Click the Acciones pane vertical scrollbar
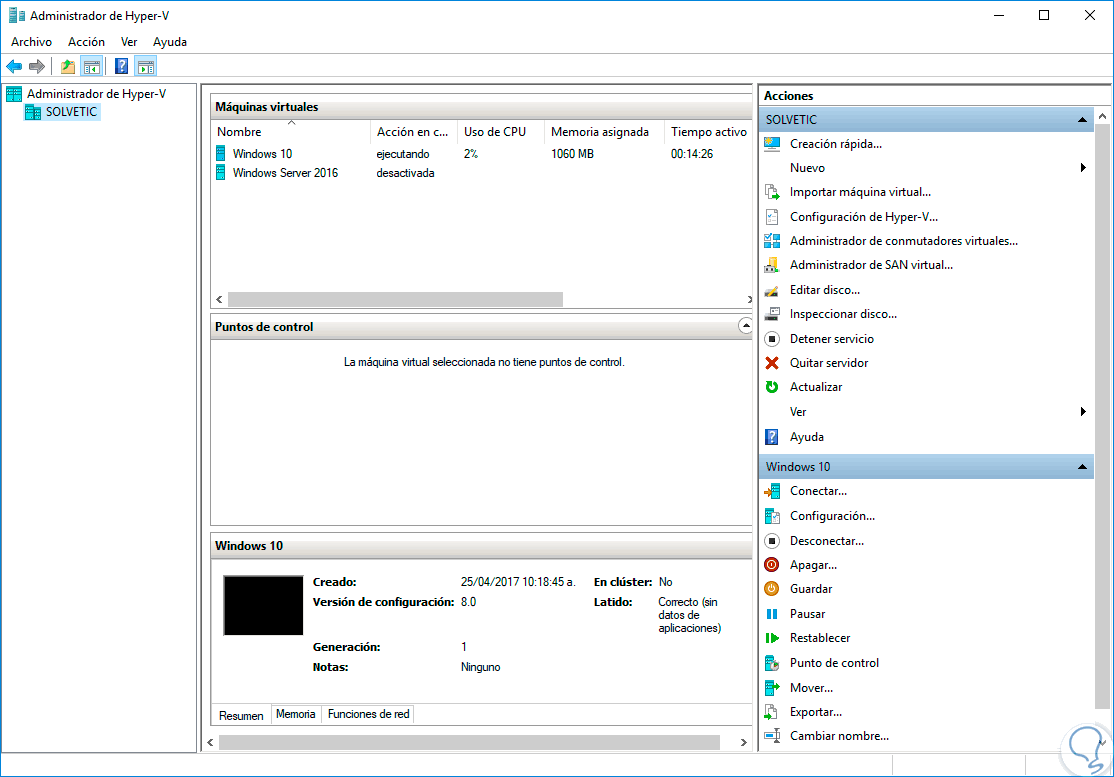This screenshot has height=777, width=1114. (1102, 415)
